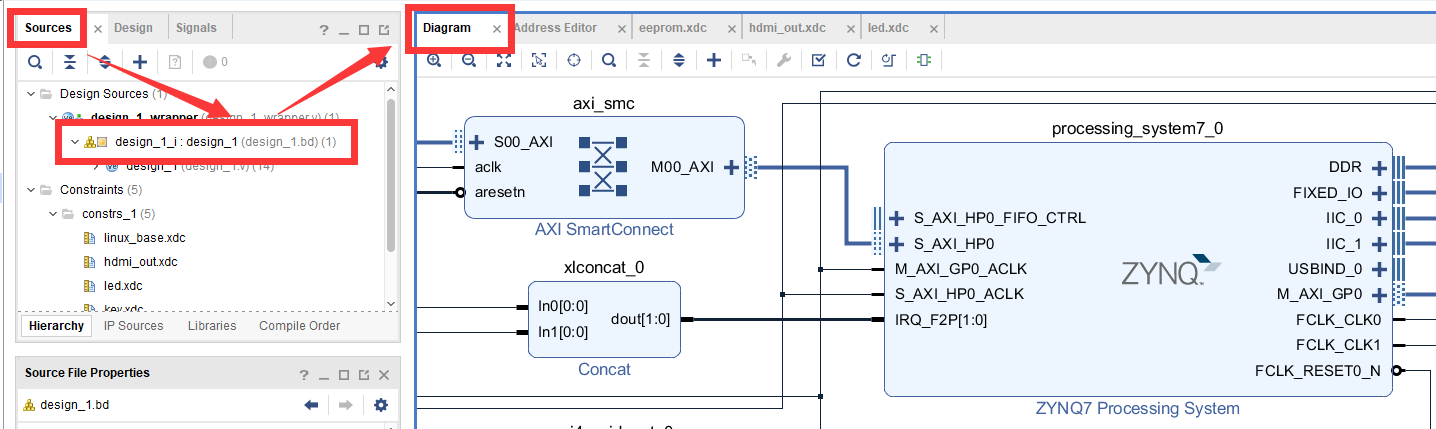Screen dimensions: 1436x429
Task: Expand the S00_AXI port on axi_smc
Action: [477, 142]
